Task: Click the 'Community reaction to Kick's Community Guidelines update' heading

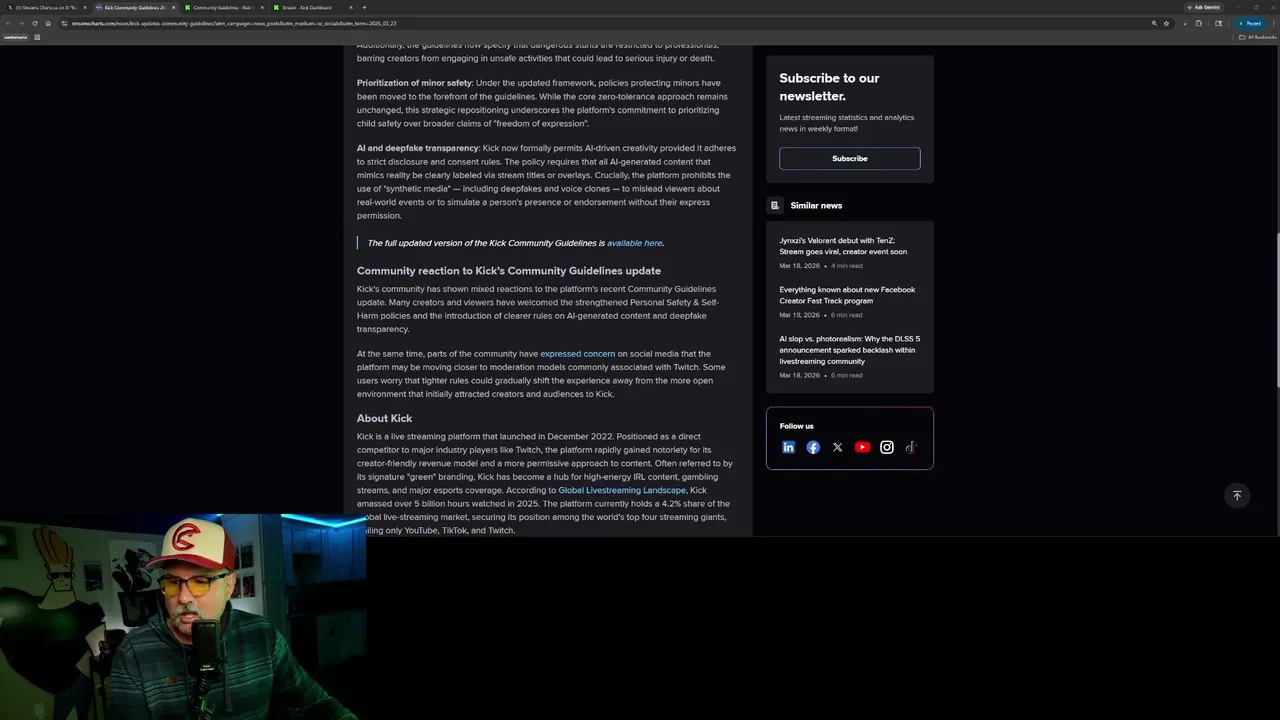Action: (x=509, y=271)
